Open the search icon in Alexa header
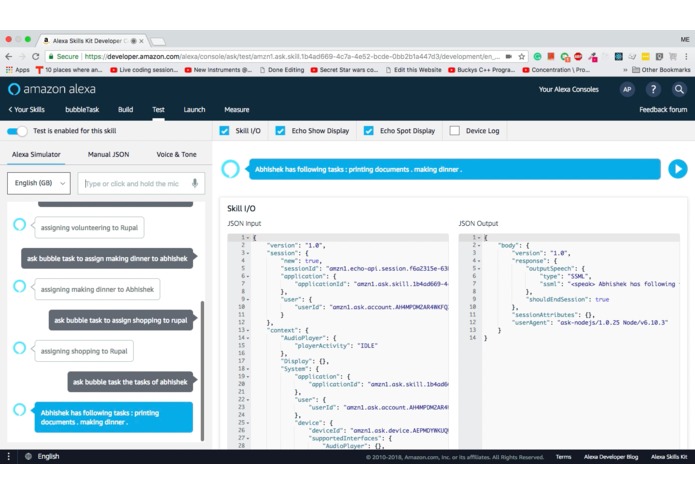The width and height of the screenshot is (695, 494). (x=679, y=89)
